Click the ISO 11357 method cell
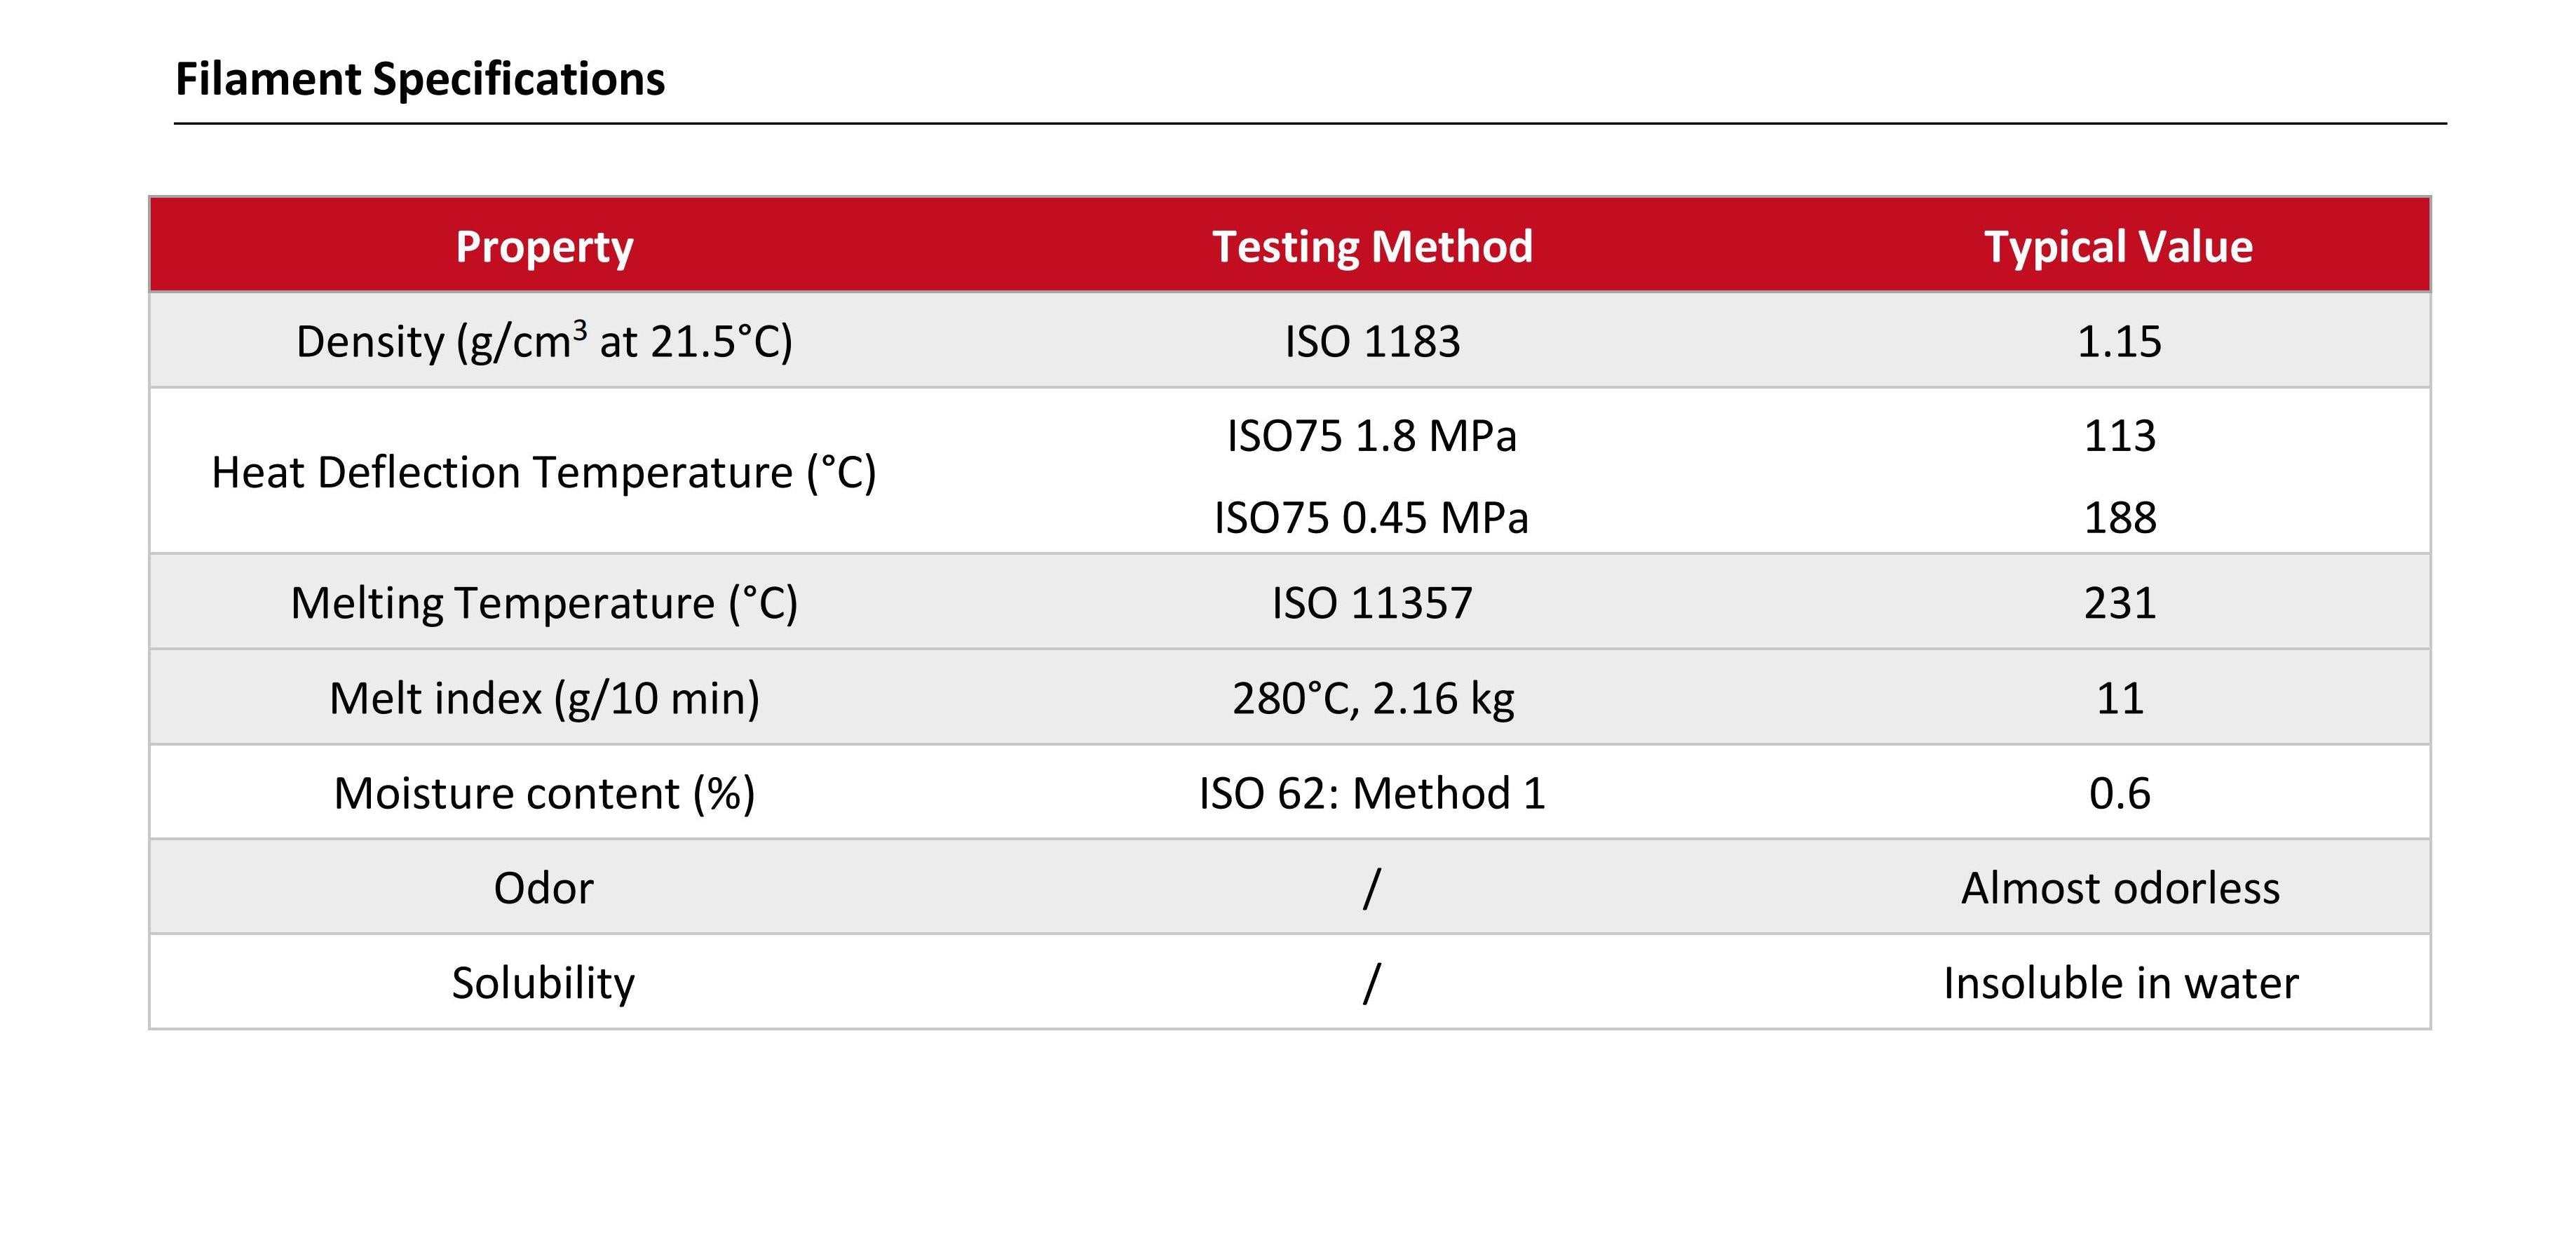This screenshot has height=1245, width=2576. click(x=1372, y=603)
